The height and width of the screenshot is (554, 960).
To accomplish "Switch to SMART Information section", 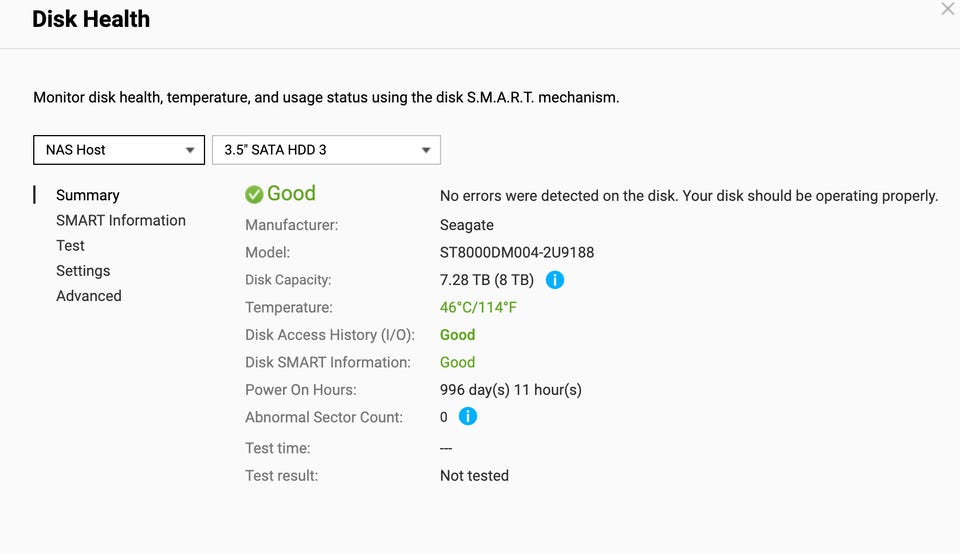I will (121, 220).
